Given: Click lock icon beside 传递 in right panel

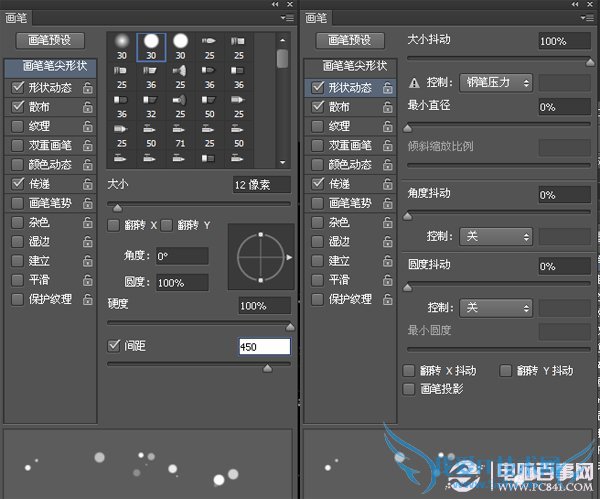Looking at the screenshot, I should [x=388, y=184].
